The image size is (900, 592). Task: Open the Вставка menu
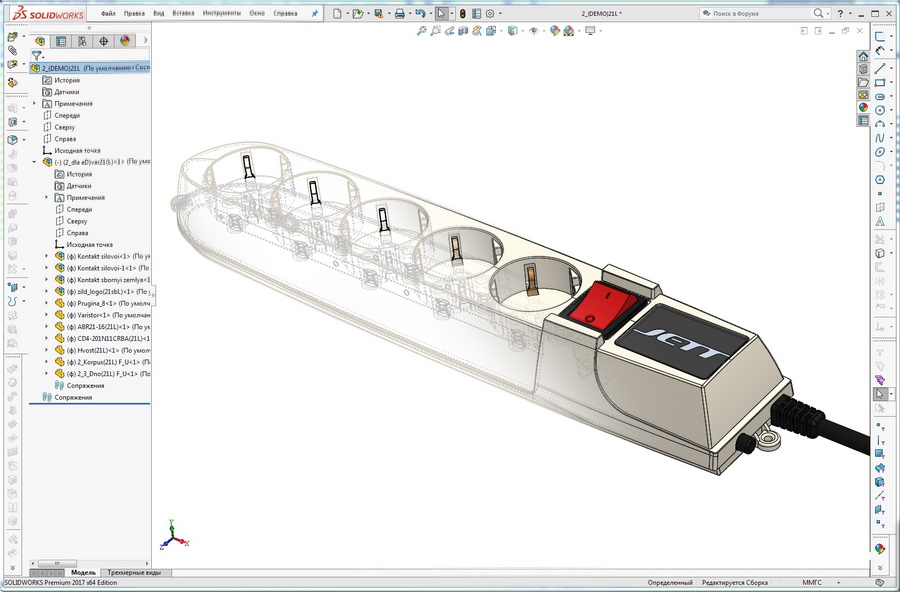[183, 13]
